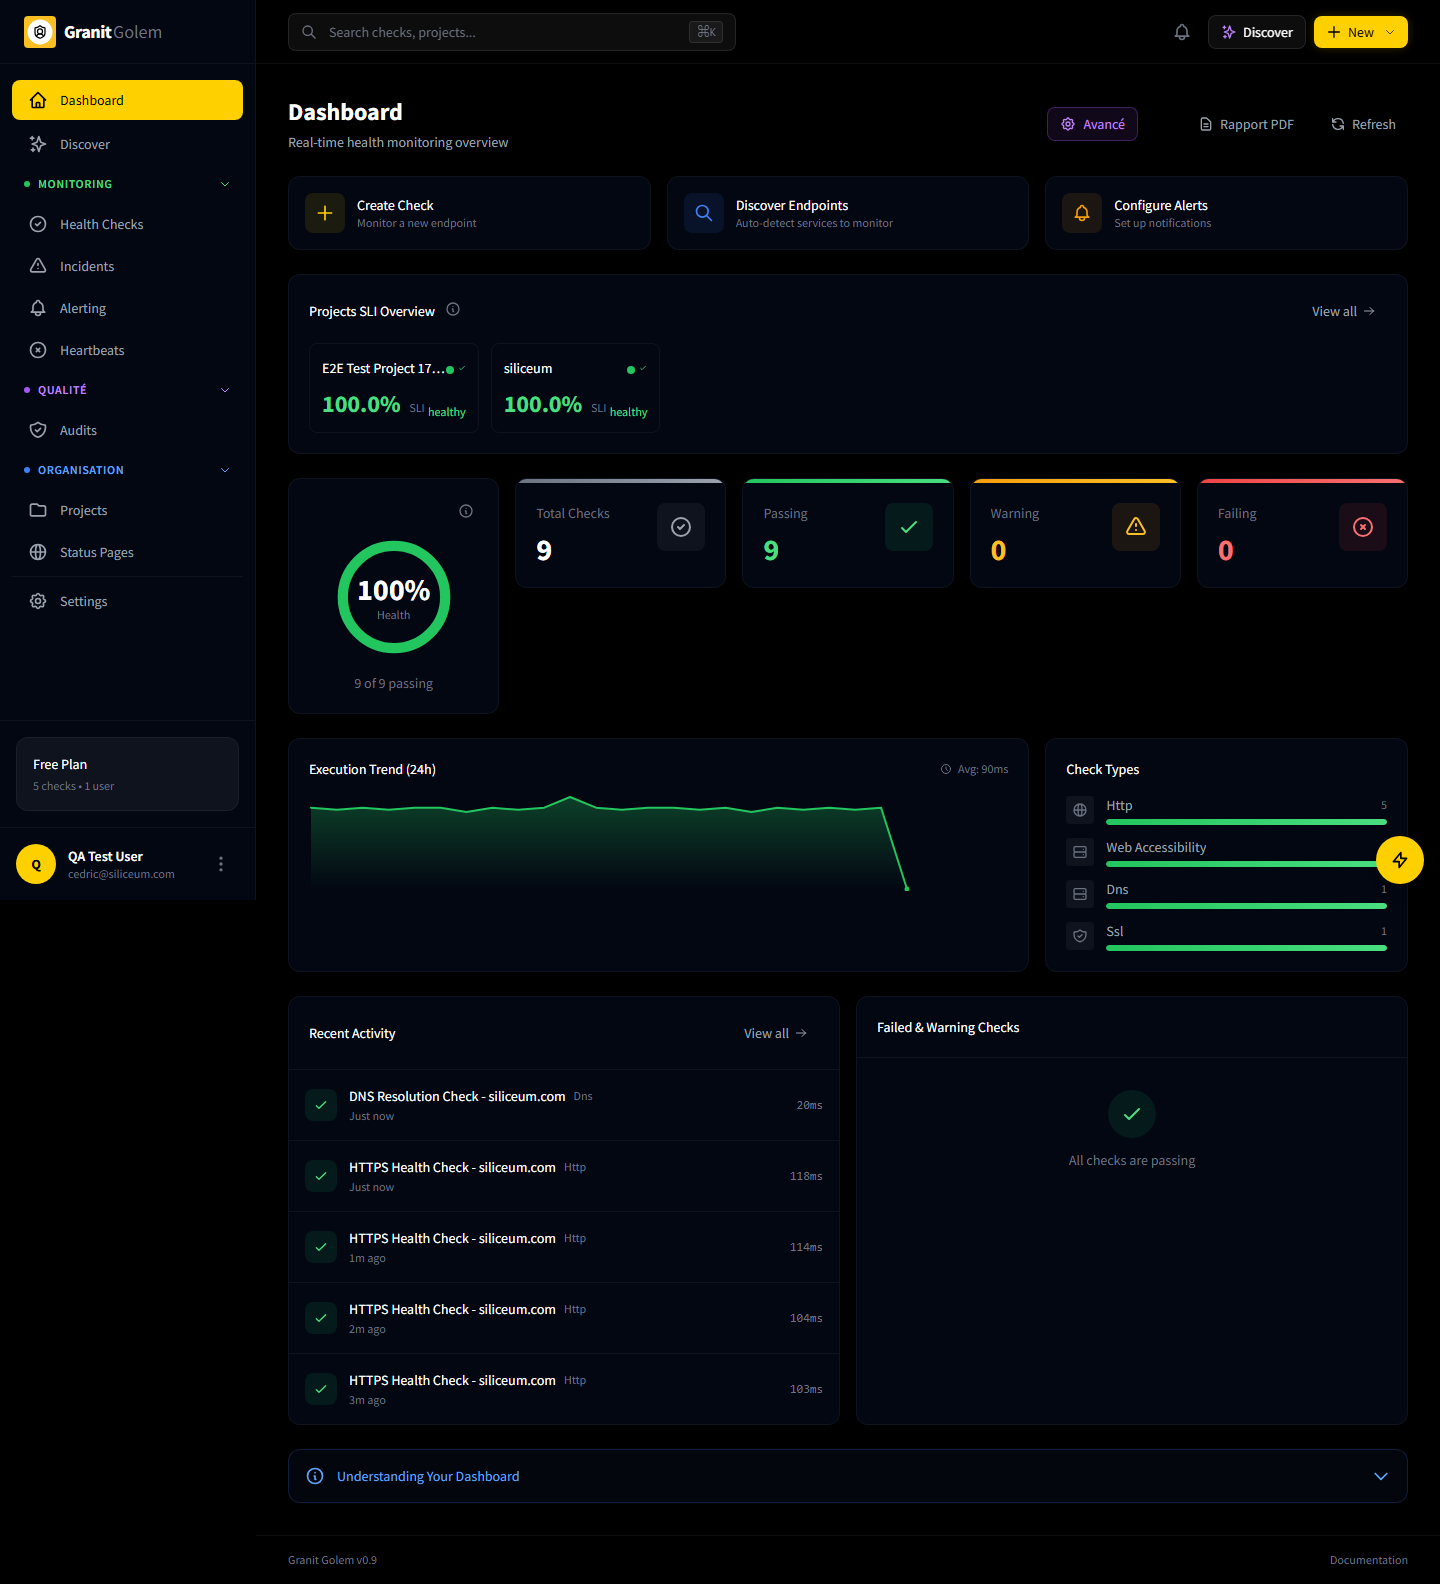Open Dashboard in the sidebar

tap(127, 100)
